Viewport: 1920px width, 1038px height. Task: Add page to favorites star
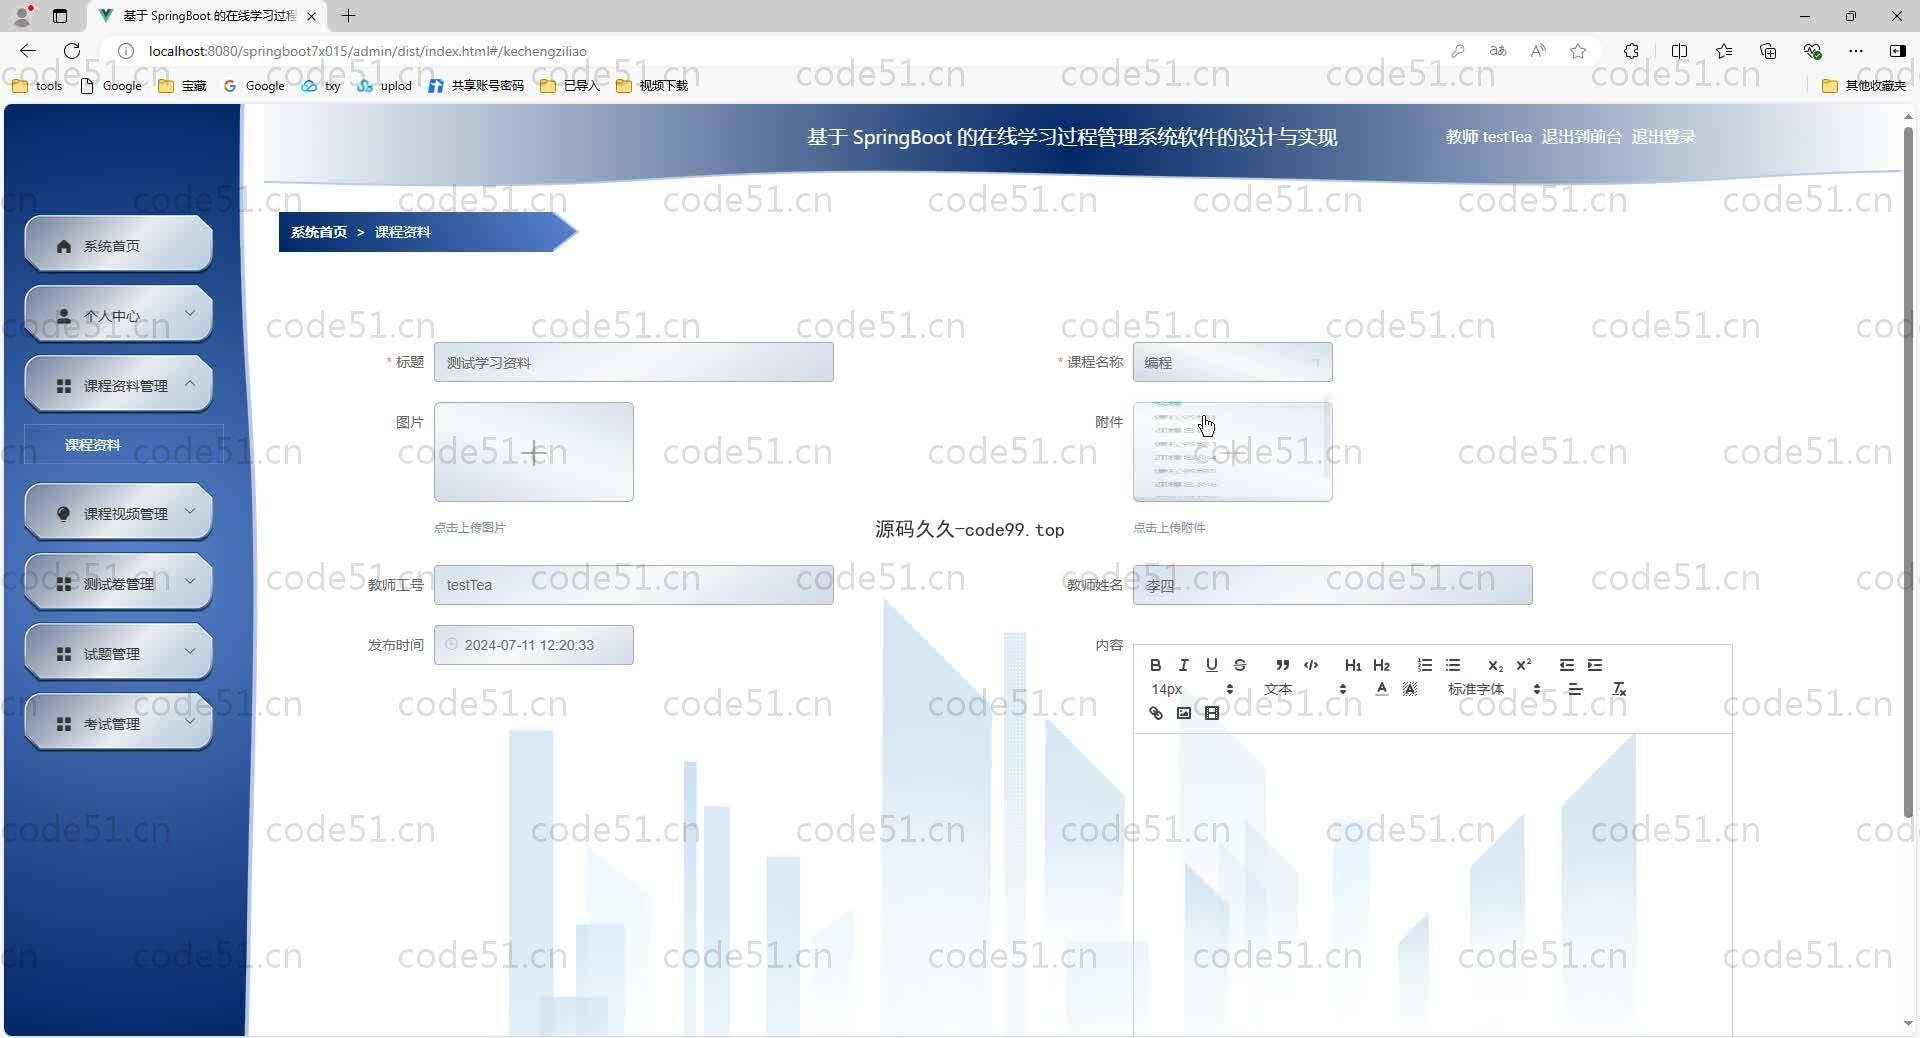(x=1578, y=51)
